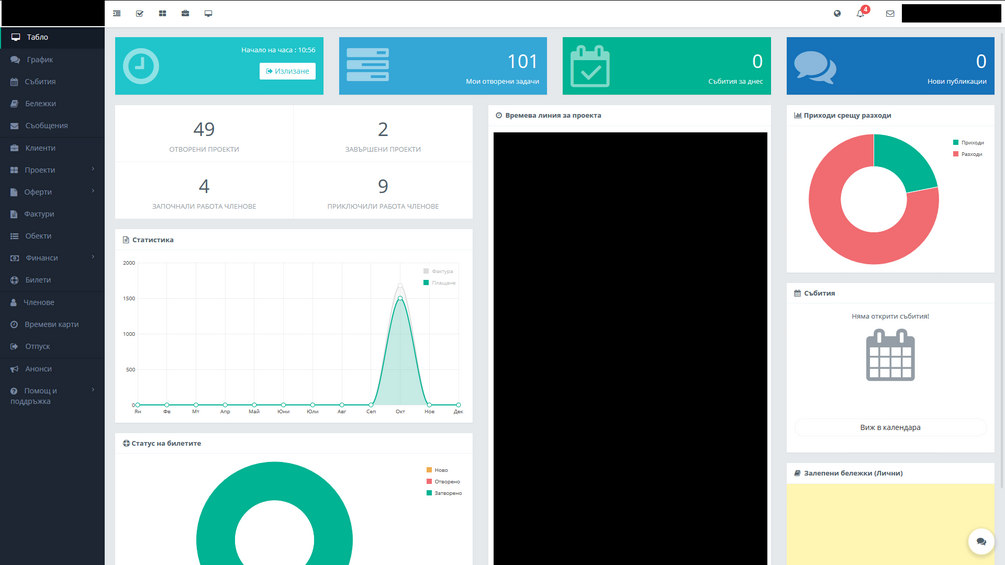Open График in the sidebar
This screenshot has height=565, width=1005.
point(53,60)
